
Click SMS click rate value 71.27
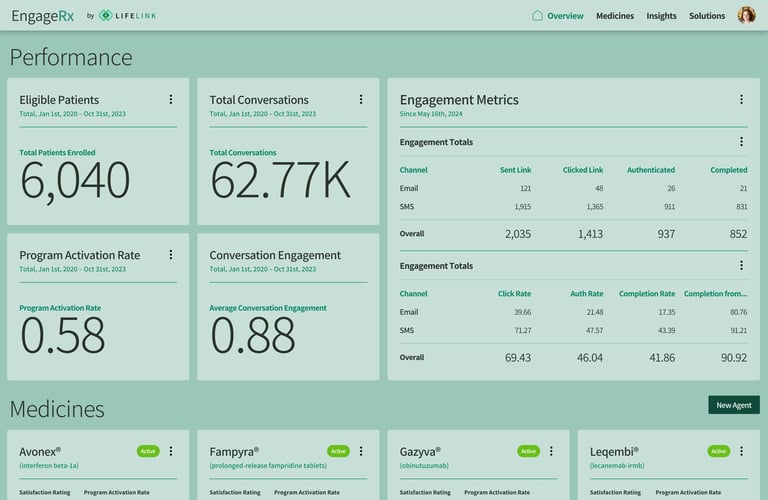pyautogui.click(x=523, y=331)
